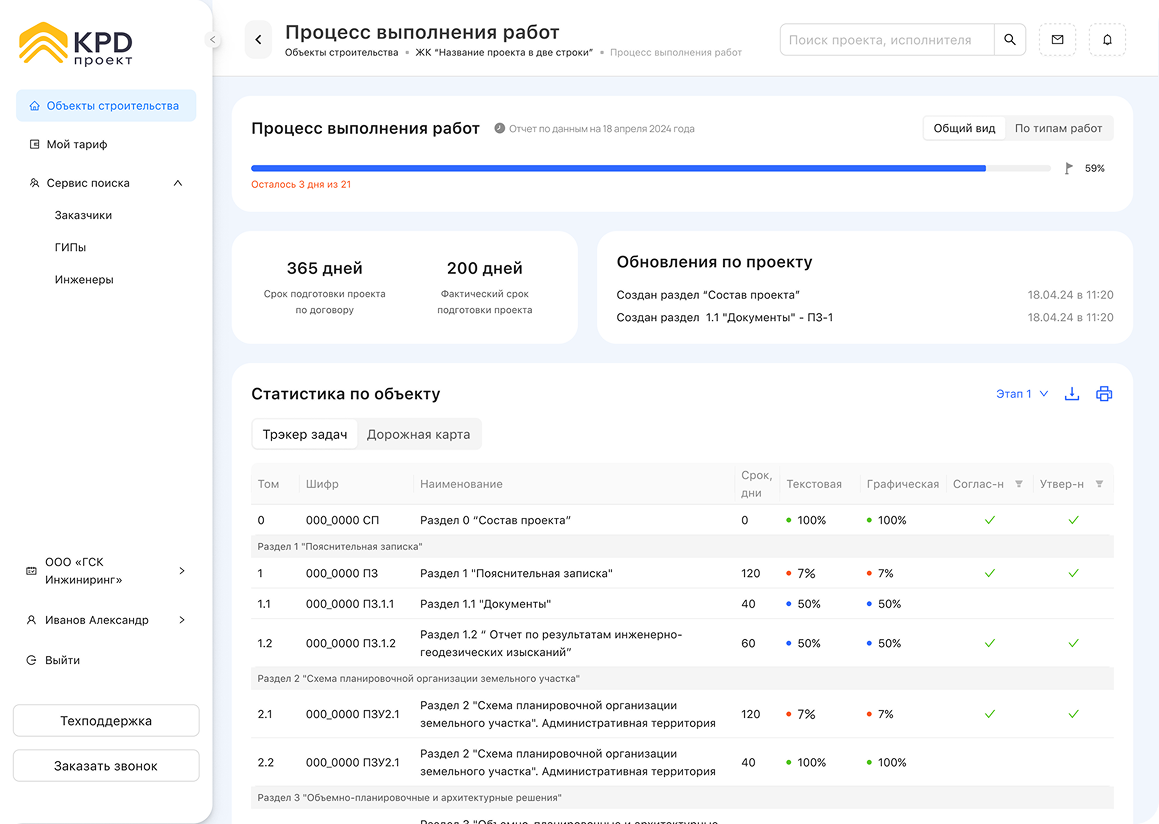Click Утвер-н checkmark for Раздел 0 row
Image resolution: width=1159 pixels, height=824 pixels.
[x=1073, y=520]
